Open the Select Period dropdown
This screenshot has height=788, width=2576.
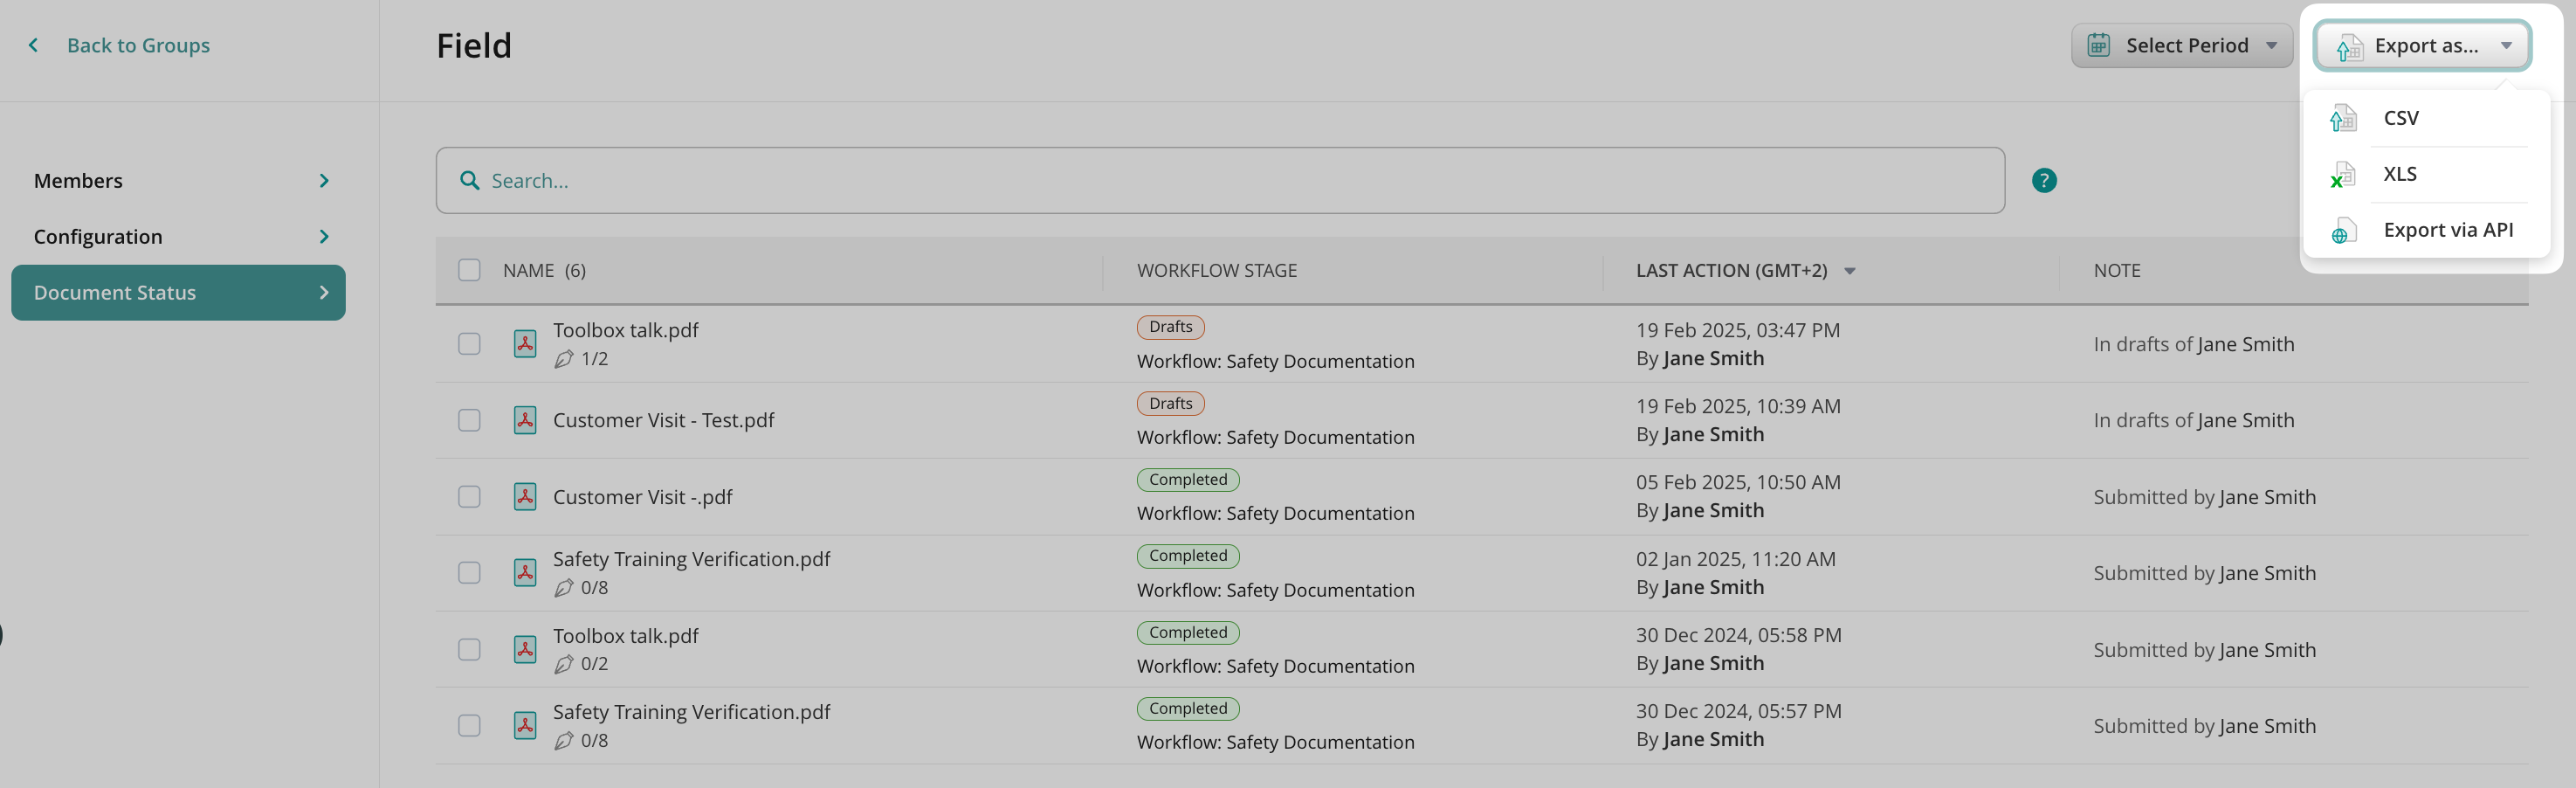[x=2181, y=46]
